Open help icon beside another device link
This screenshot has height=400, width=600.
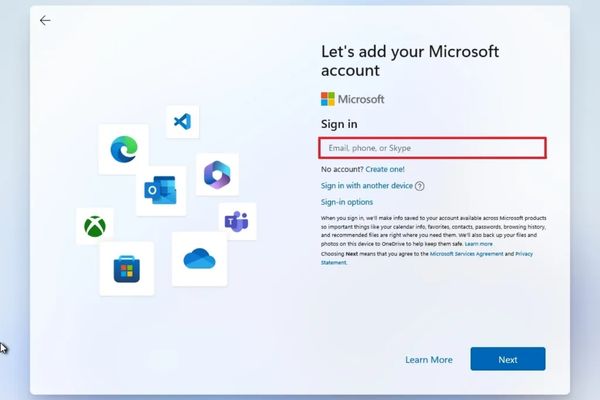[x=419, y=186]
